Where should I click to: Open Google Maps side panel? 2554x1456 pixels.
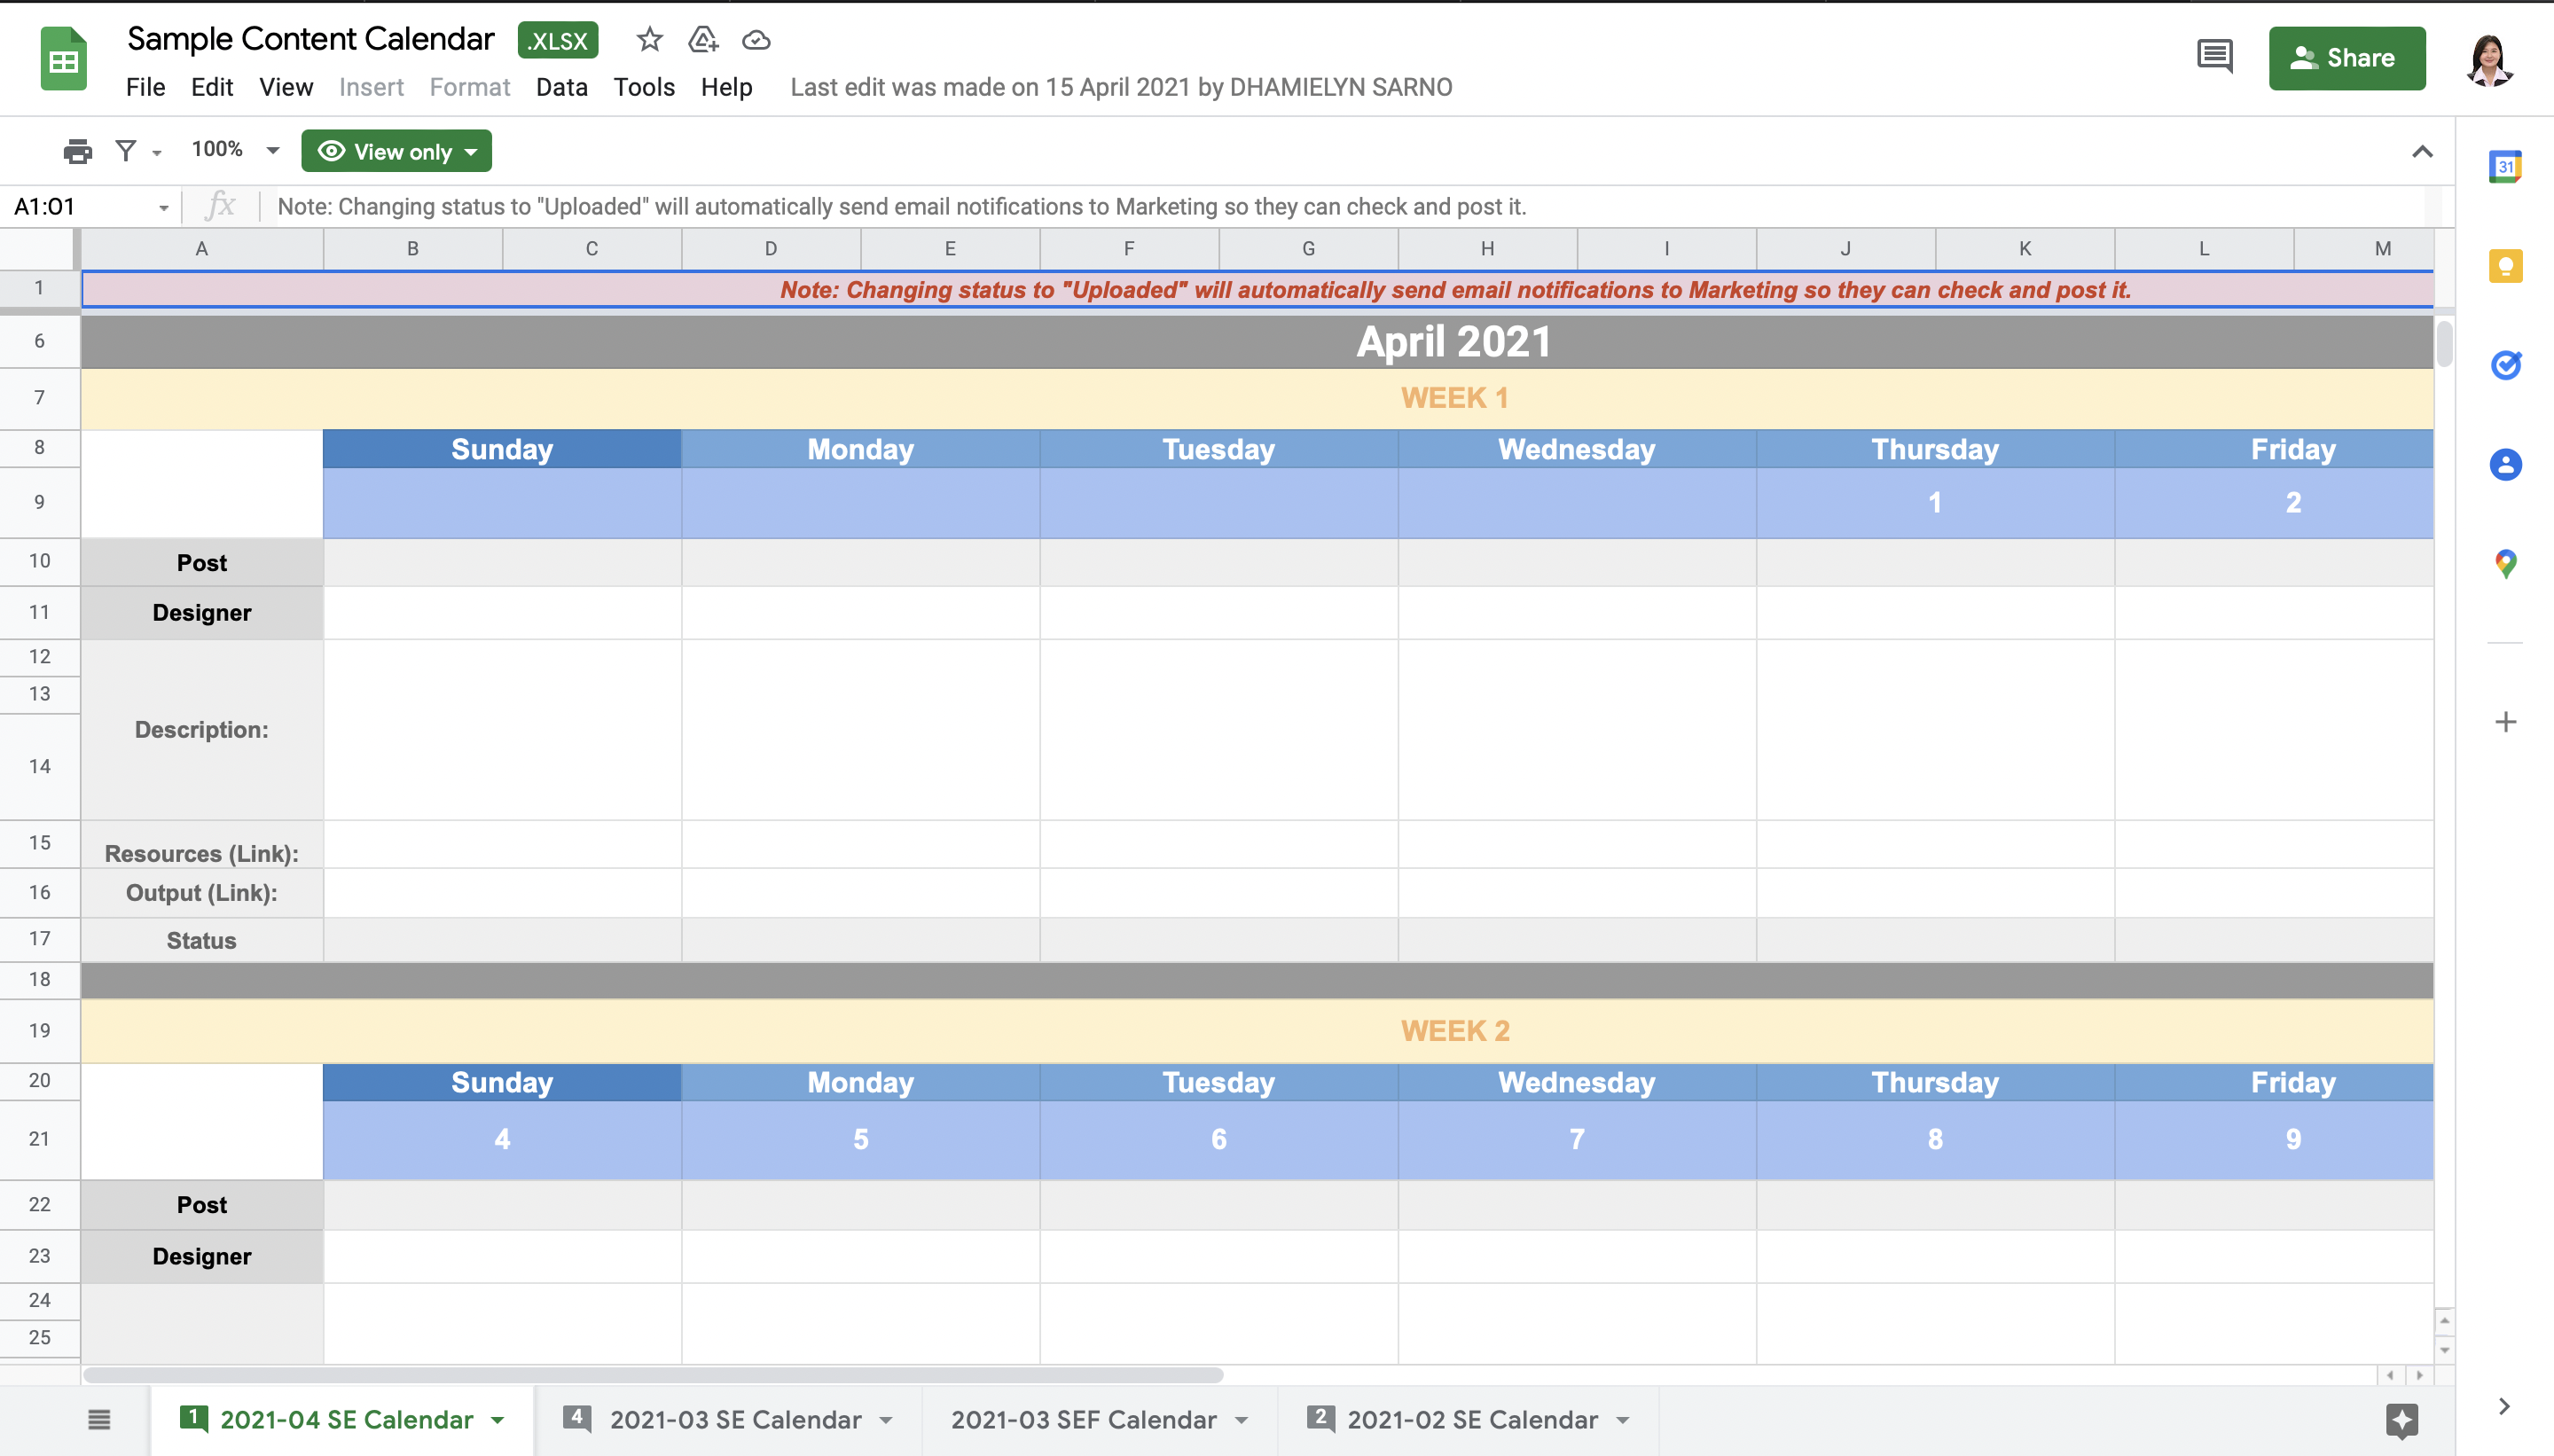click(x=2504, y=564)
